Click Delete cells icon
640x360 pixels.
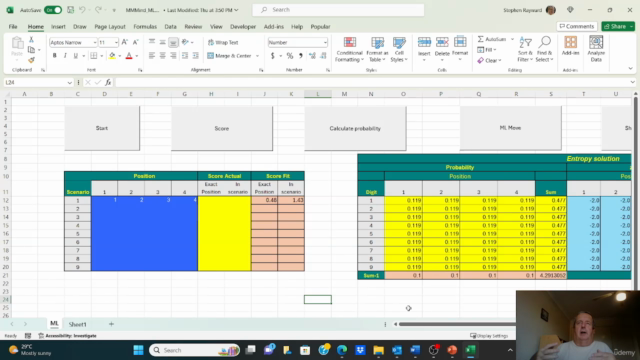(442, 42)
